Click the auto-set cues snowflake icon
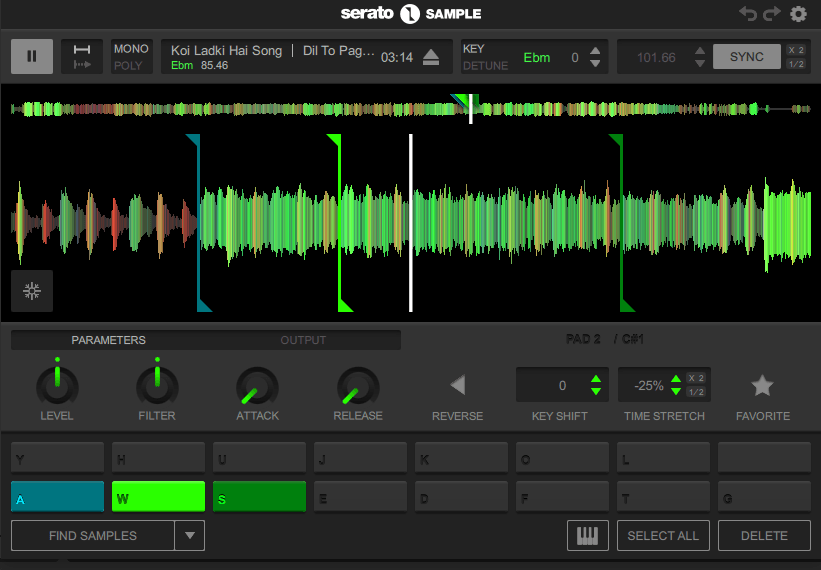The width and height of the screenshot is (821, 570). 32,291
